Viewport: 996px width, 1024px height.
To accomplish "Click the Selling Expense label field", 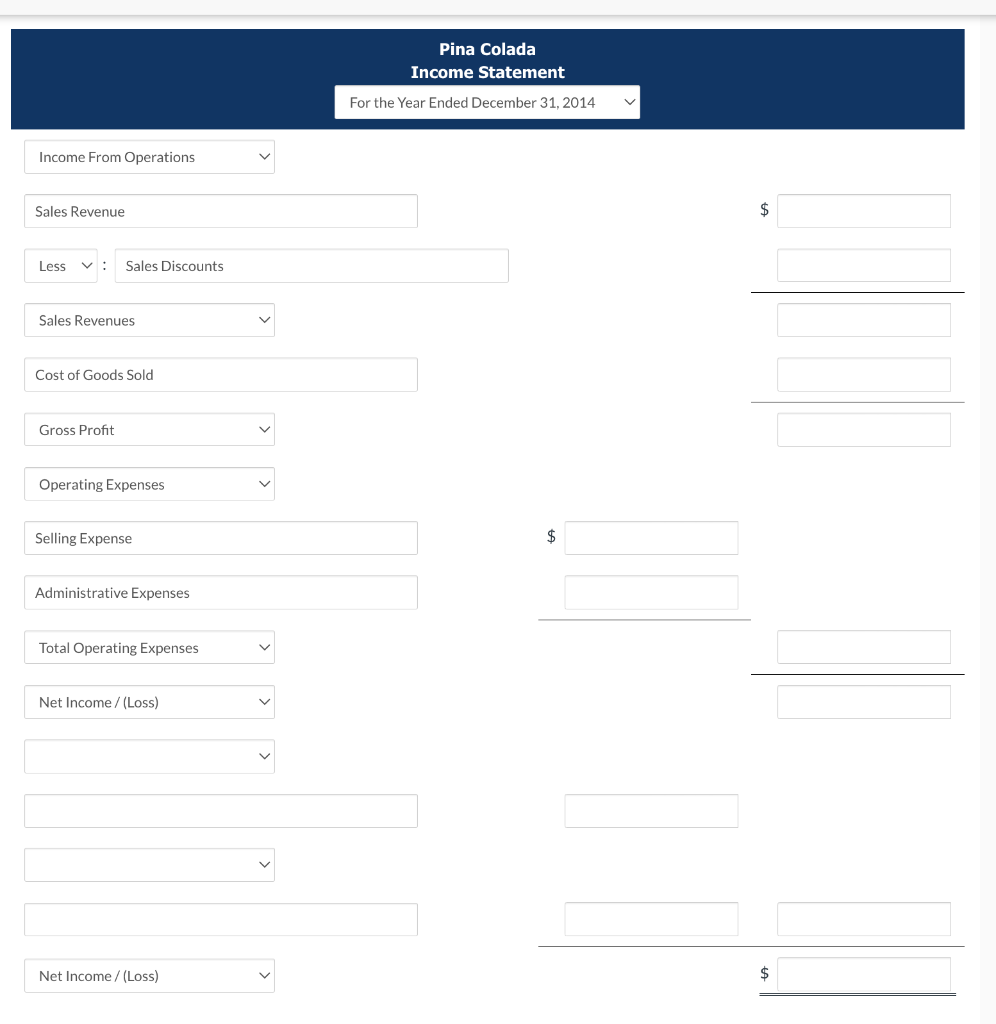I will point(220,537).
